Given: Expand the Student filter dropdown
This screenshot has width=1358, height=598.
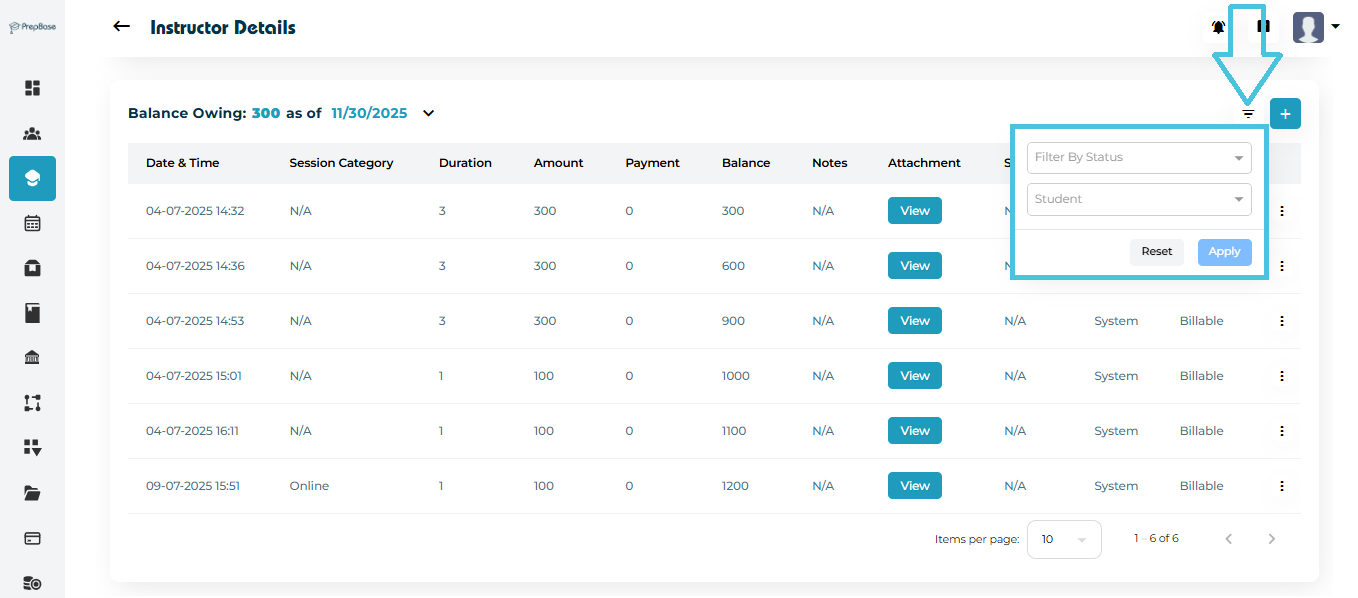Looking at the screenshot, I should [x=1139, y=199].
